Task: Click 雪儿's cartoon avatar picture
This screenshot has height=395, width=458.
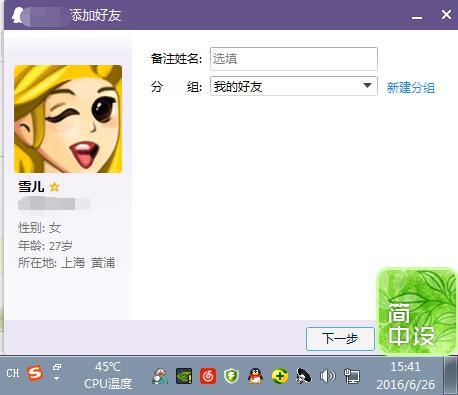Action: 68,119
